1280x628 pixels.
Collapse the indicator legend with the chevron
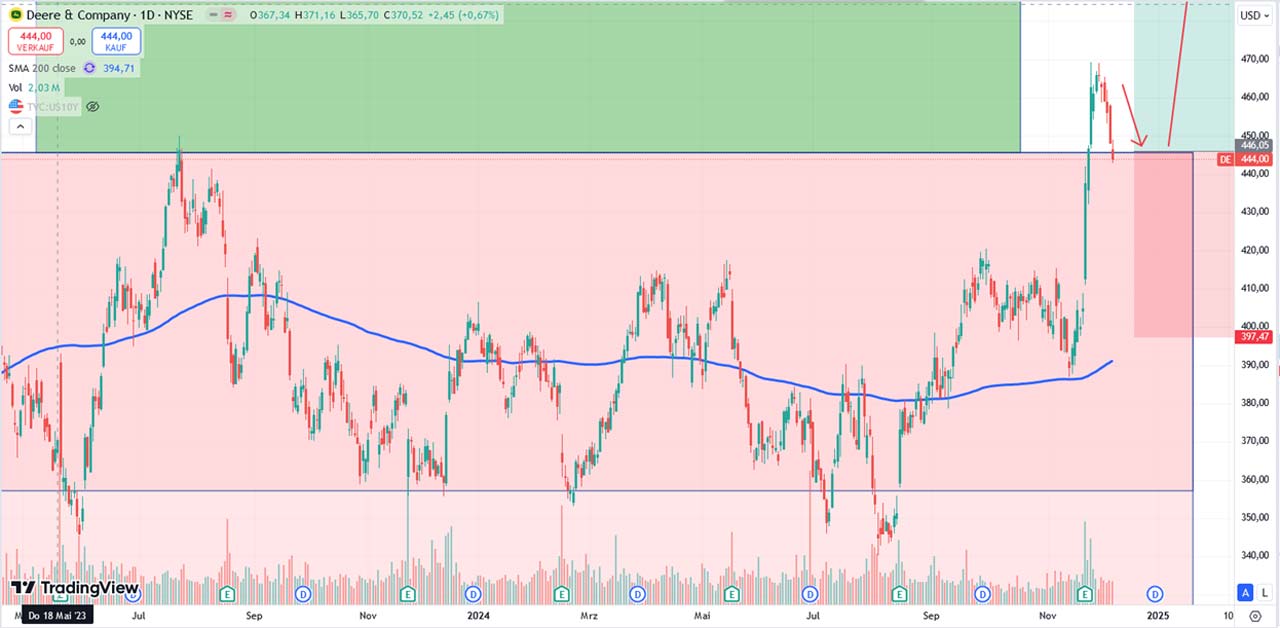tap(18, 127)
